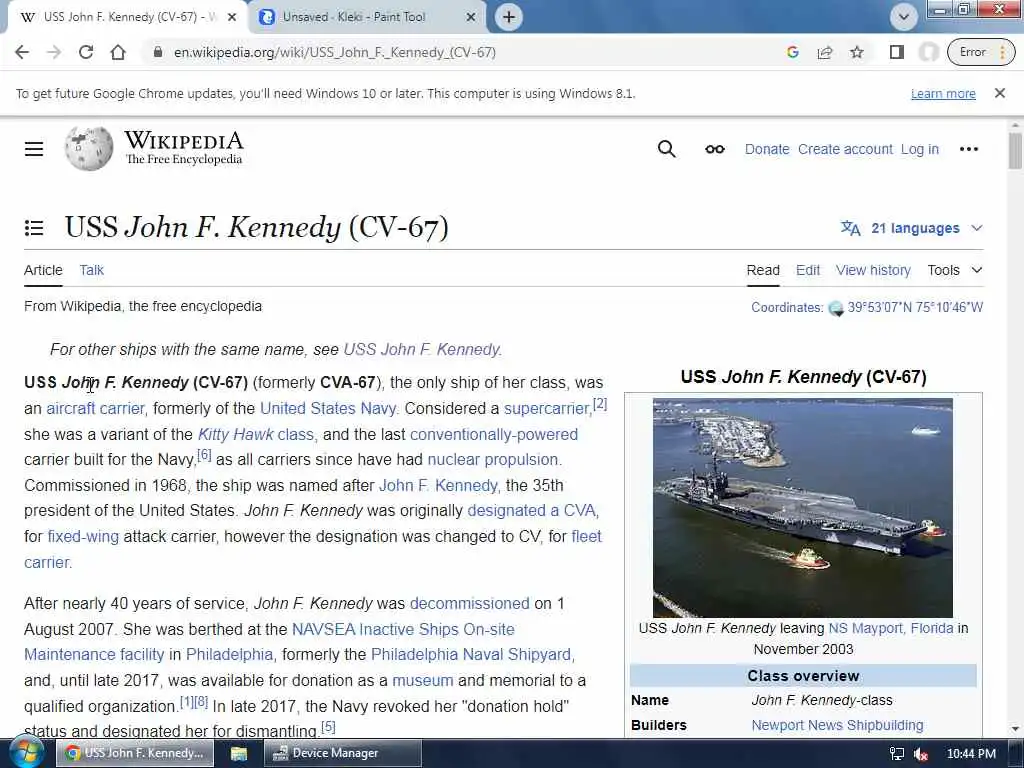1024x768 pixels.
Task: Click the scrollbar down arrow
Action: 1015,729
